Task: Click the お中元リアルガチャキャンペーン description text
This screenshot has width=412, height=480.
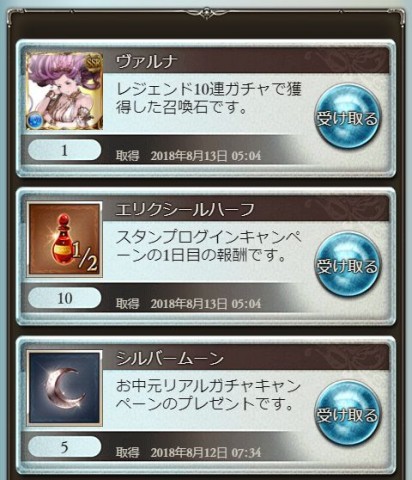Action: click(x=209, y=395)
